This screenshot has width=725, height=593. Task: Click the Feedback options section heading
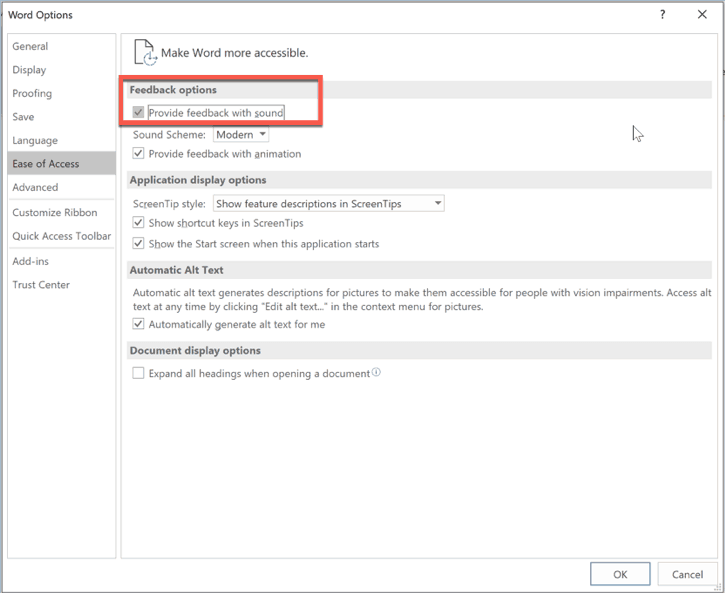pyautogui.click(x=173, y=90)
